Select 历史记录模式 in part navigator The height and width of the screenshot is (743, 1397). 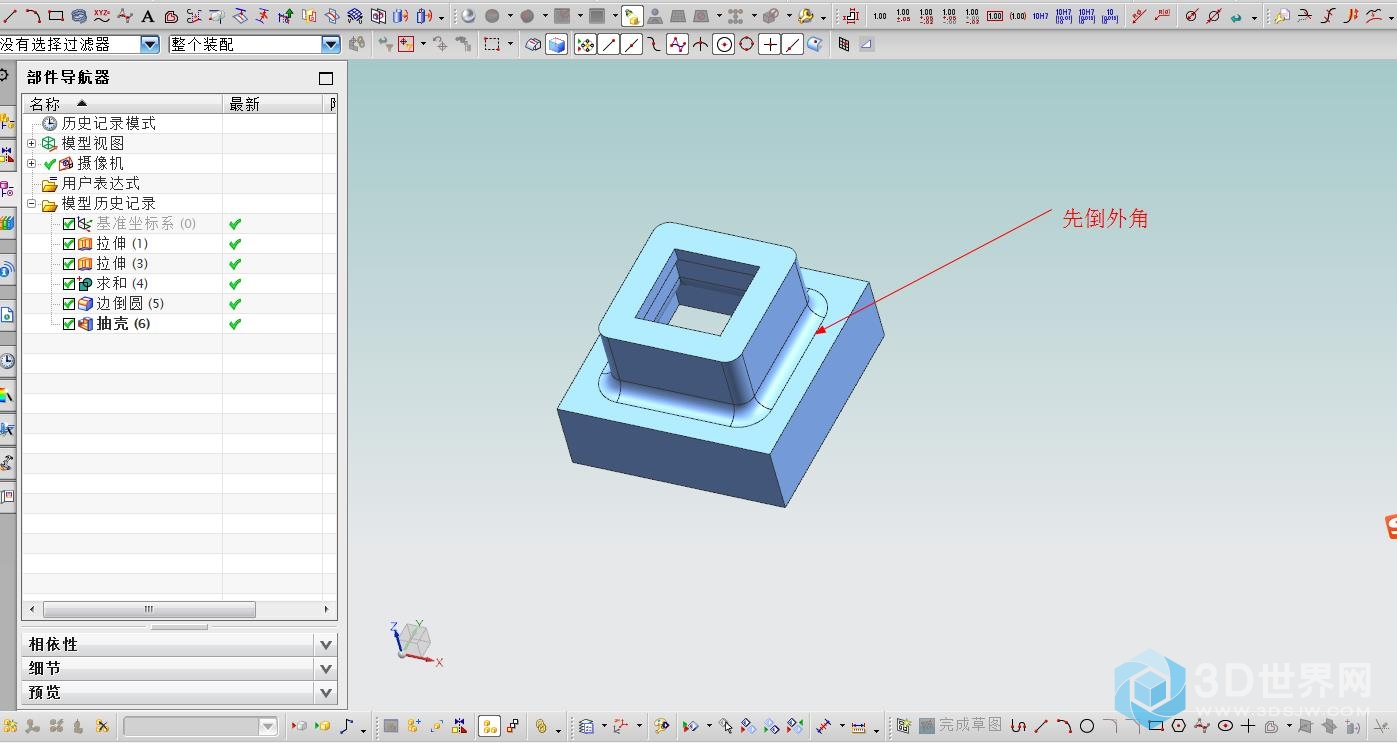pos(109,124)
